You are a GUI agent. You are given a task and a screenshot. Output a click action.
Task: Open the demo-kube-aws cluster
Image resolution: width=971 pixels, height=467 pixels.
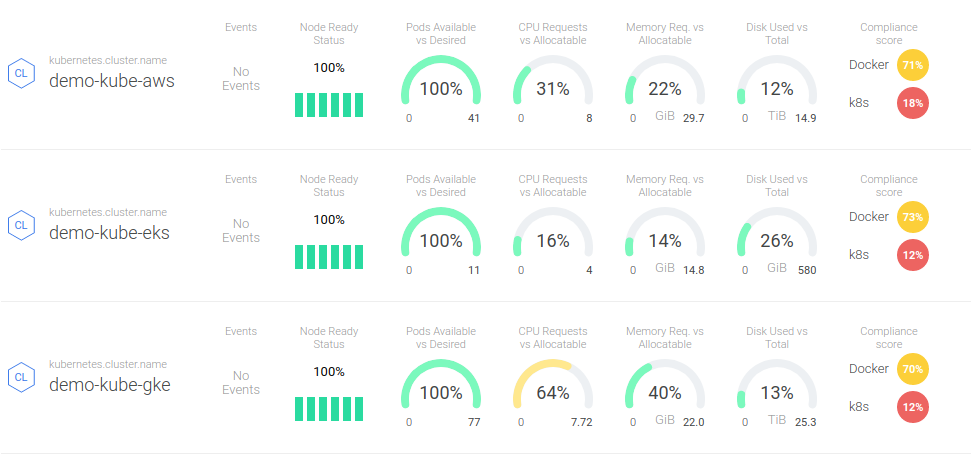pos(111,81)
